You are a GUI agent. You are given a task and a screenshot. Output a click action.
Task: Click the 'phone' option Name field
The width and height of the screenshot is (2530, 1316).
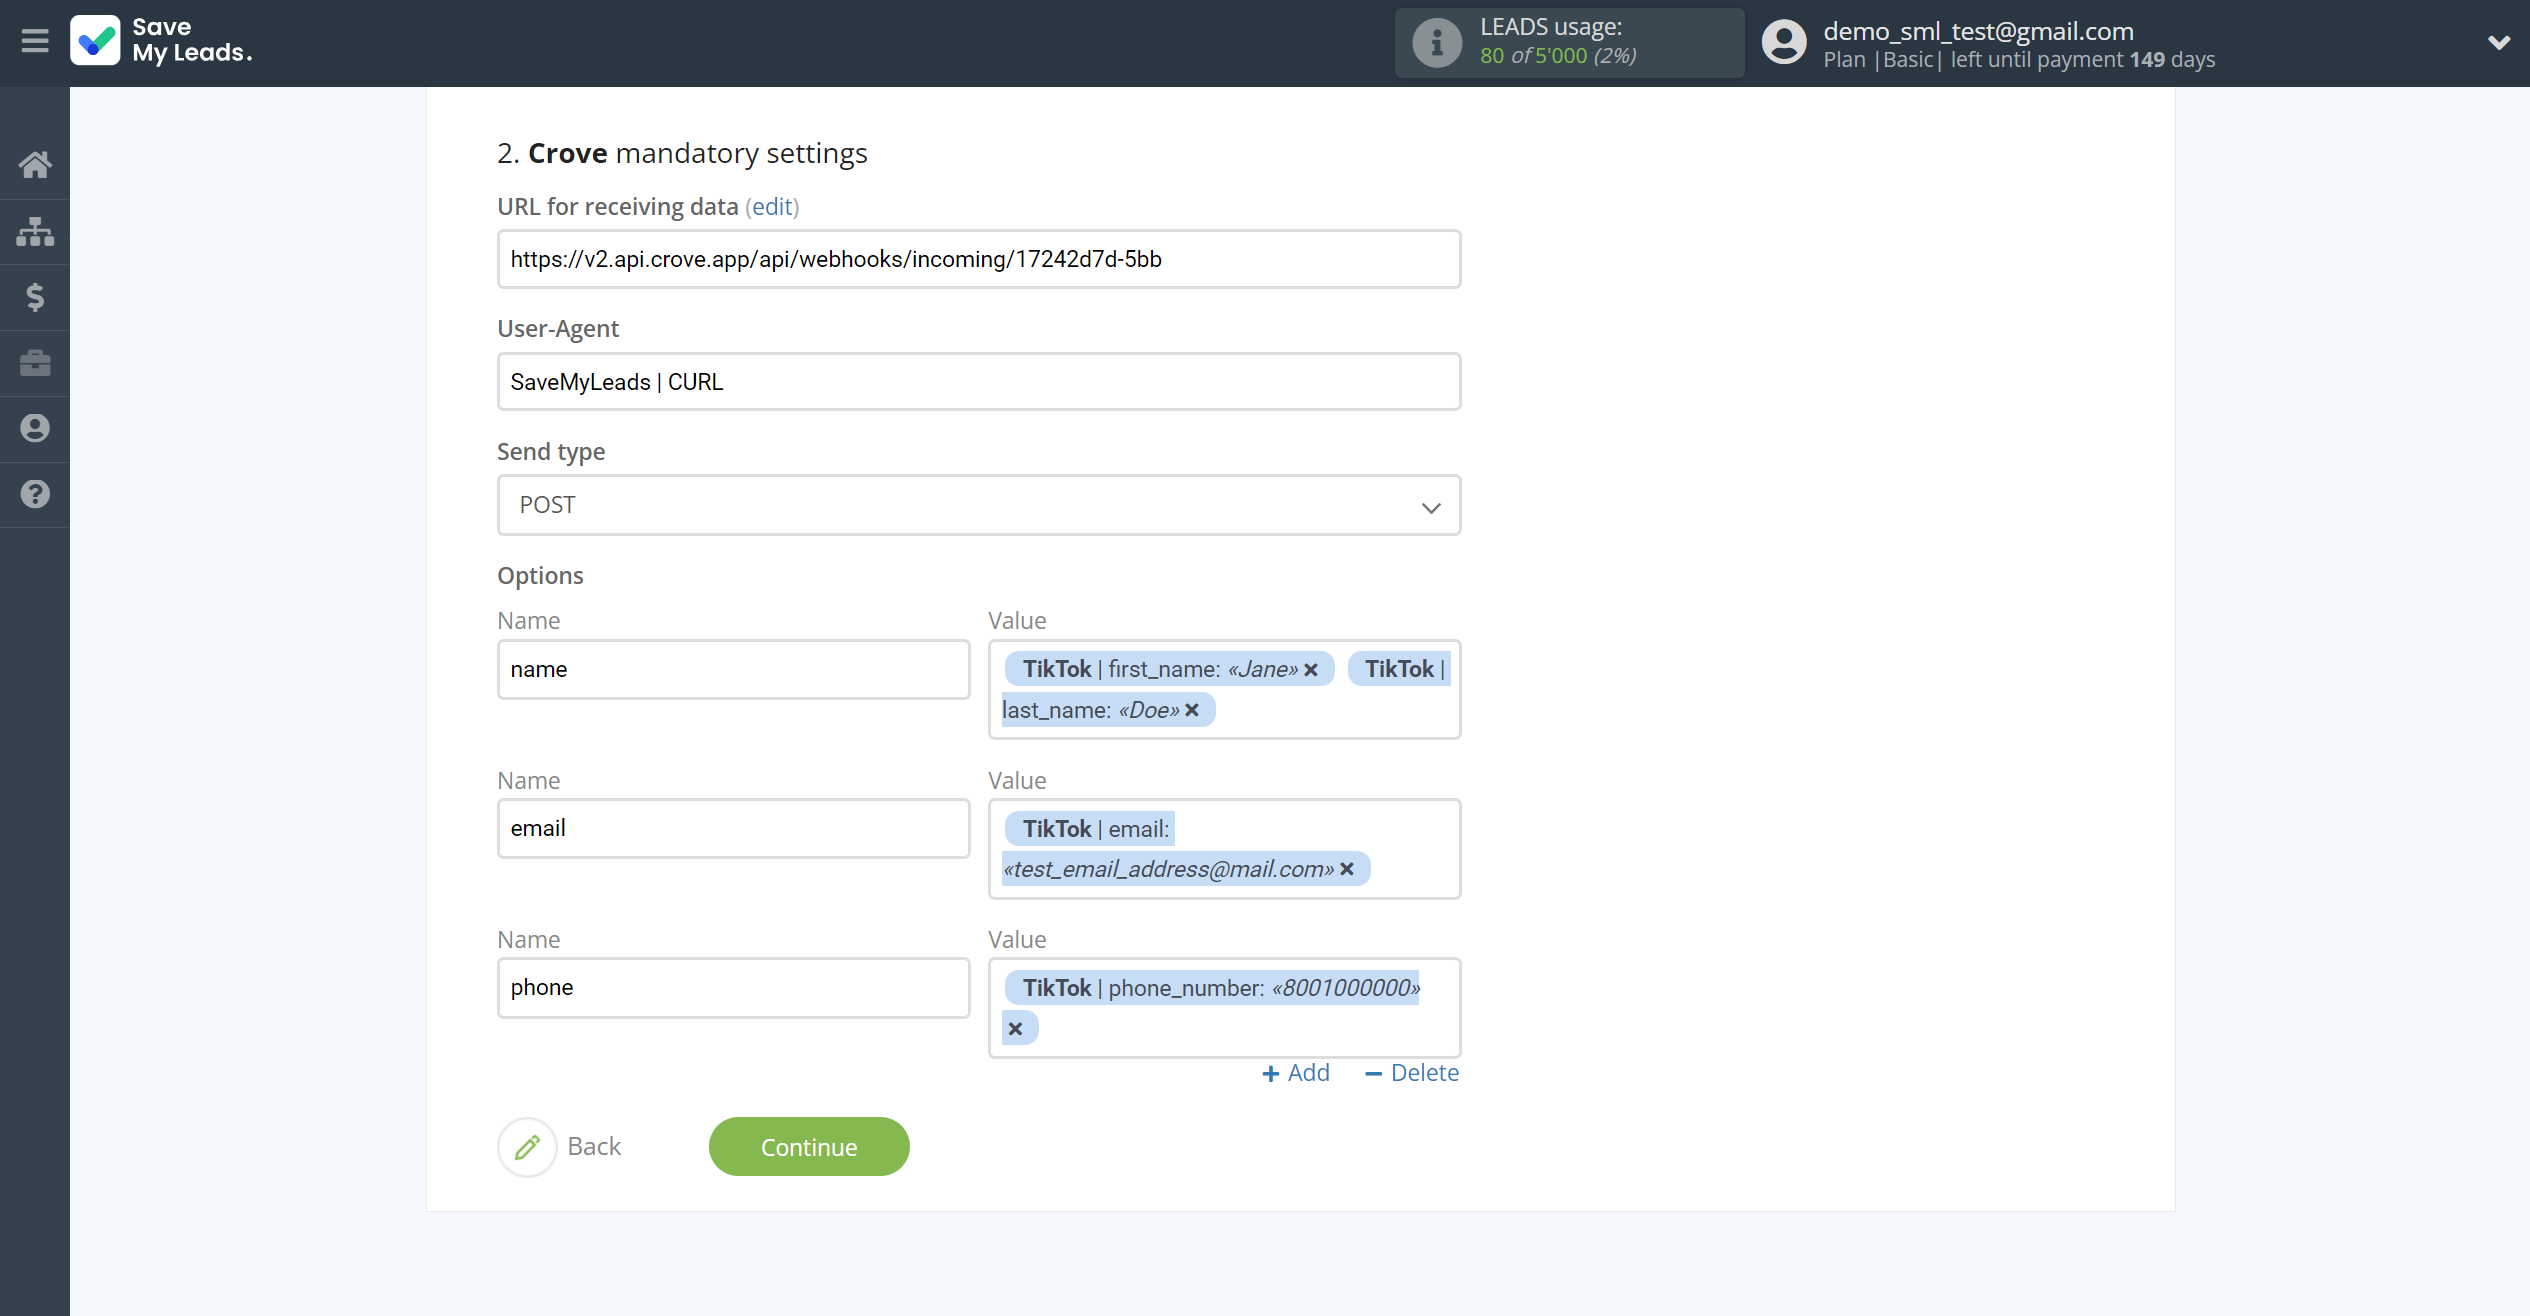(x=733, y=988)
